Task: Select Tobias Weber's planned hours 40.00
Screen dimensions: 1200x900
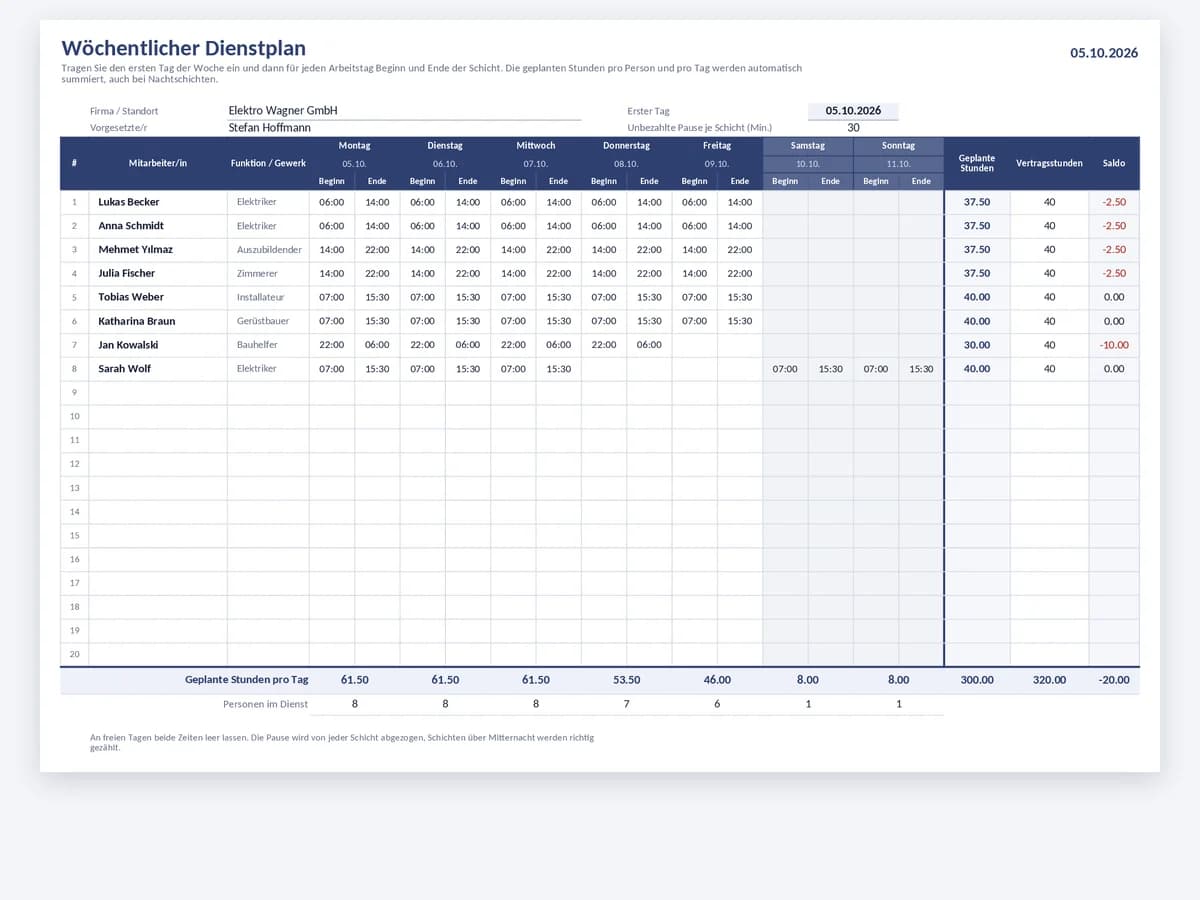Action: click(977, 297)
